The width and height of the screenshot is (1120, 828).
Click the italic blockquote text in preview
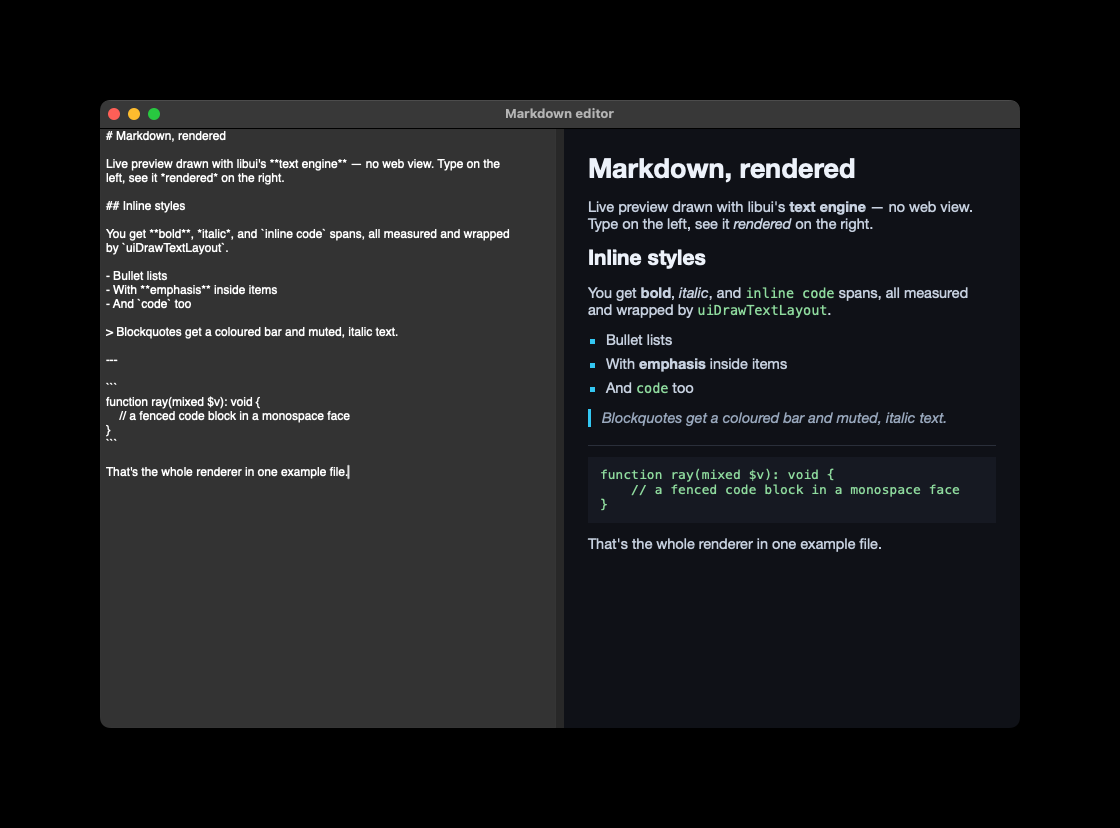(x=774, y=418)
